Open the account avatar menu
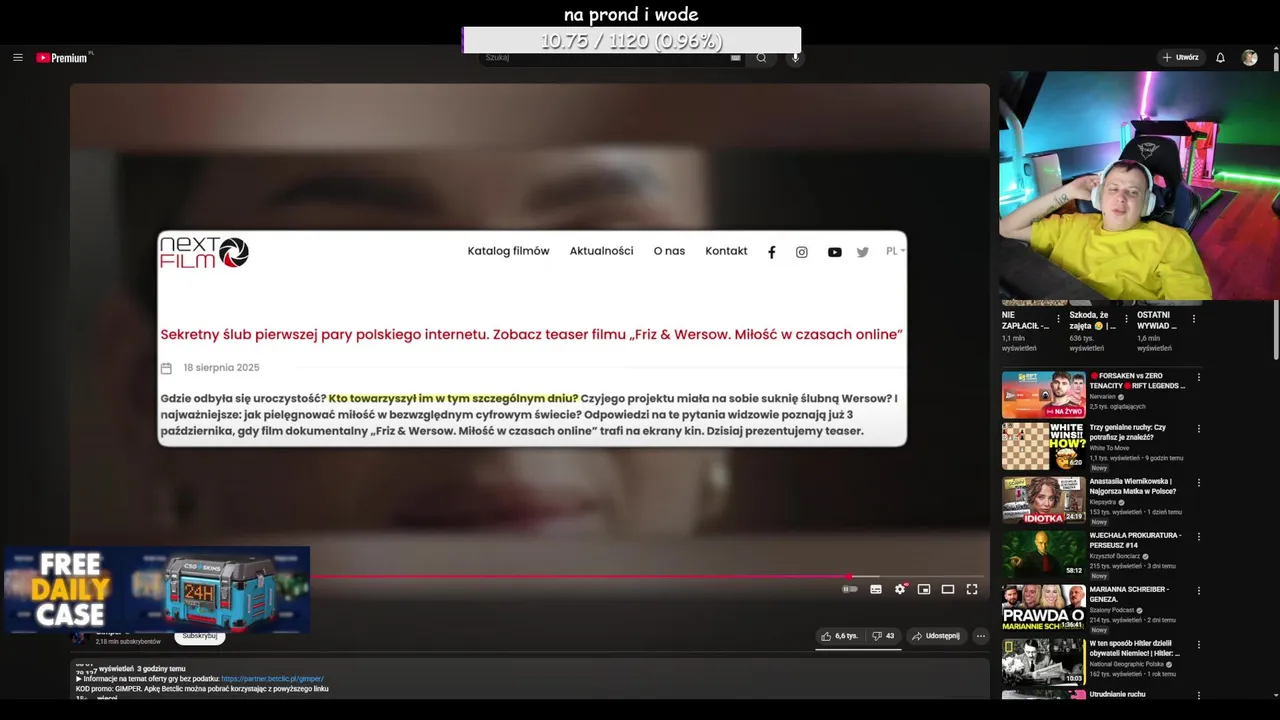Image resolution: width=1280 pixels, height=720 pixels. tap(1249, 58)
